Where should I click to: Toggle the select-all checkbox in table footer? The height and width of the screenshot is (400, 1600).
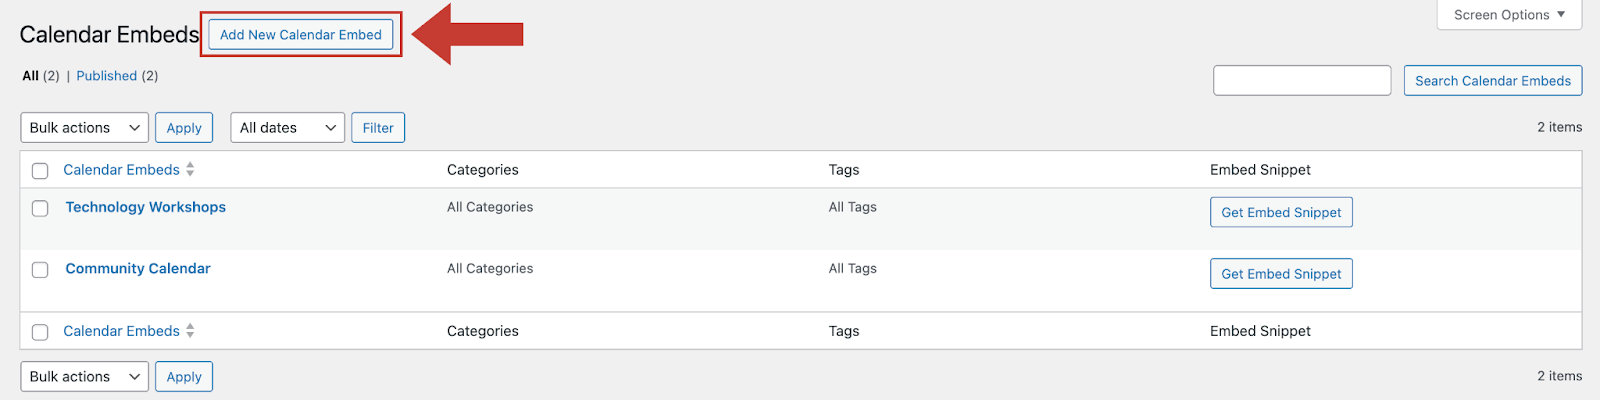[x=40, y=332]
